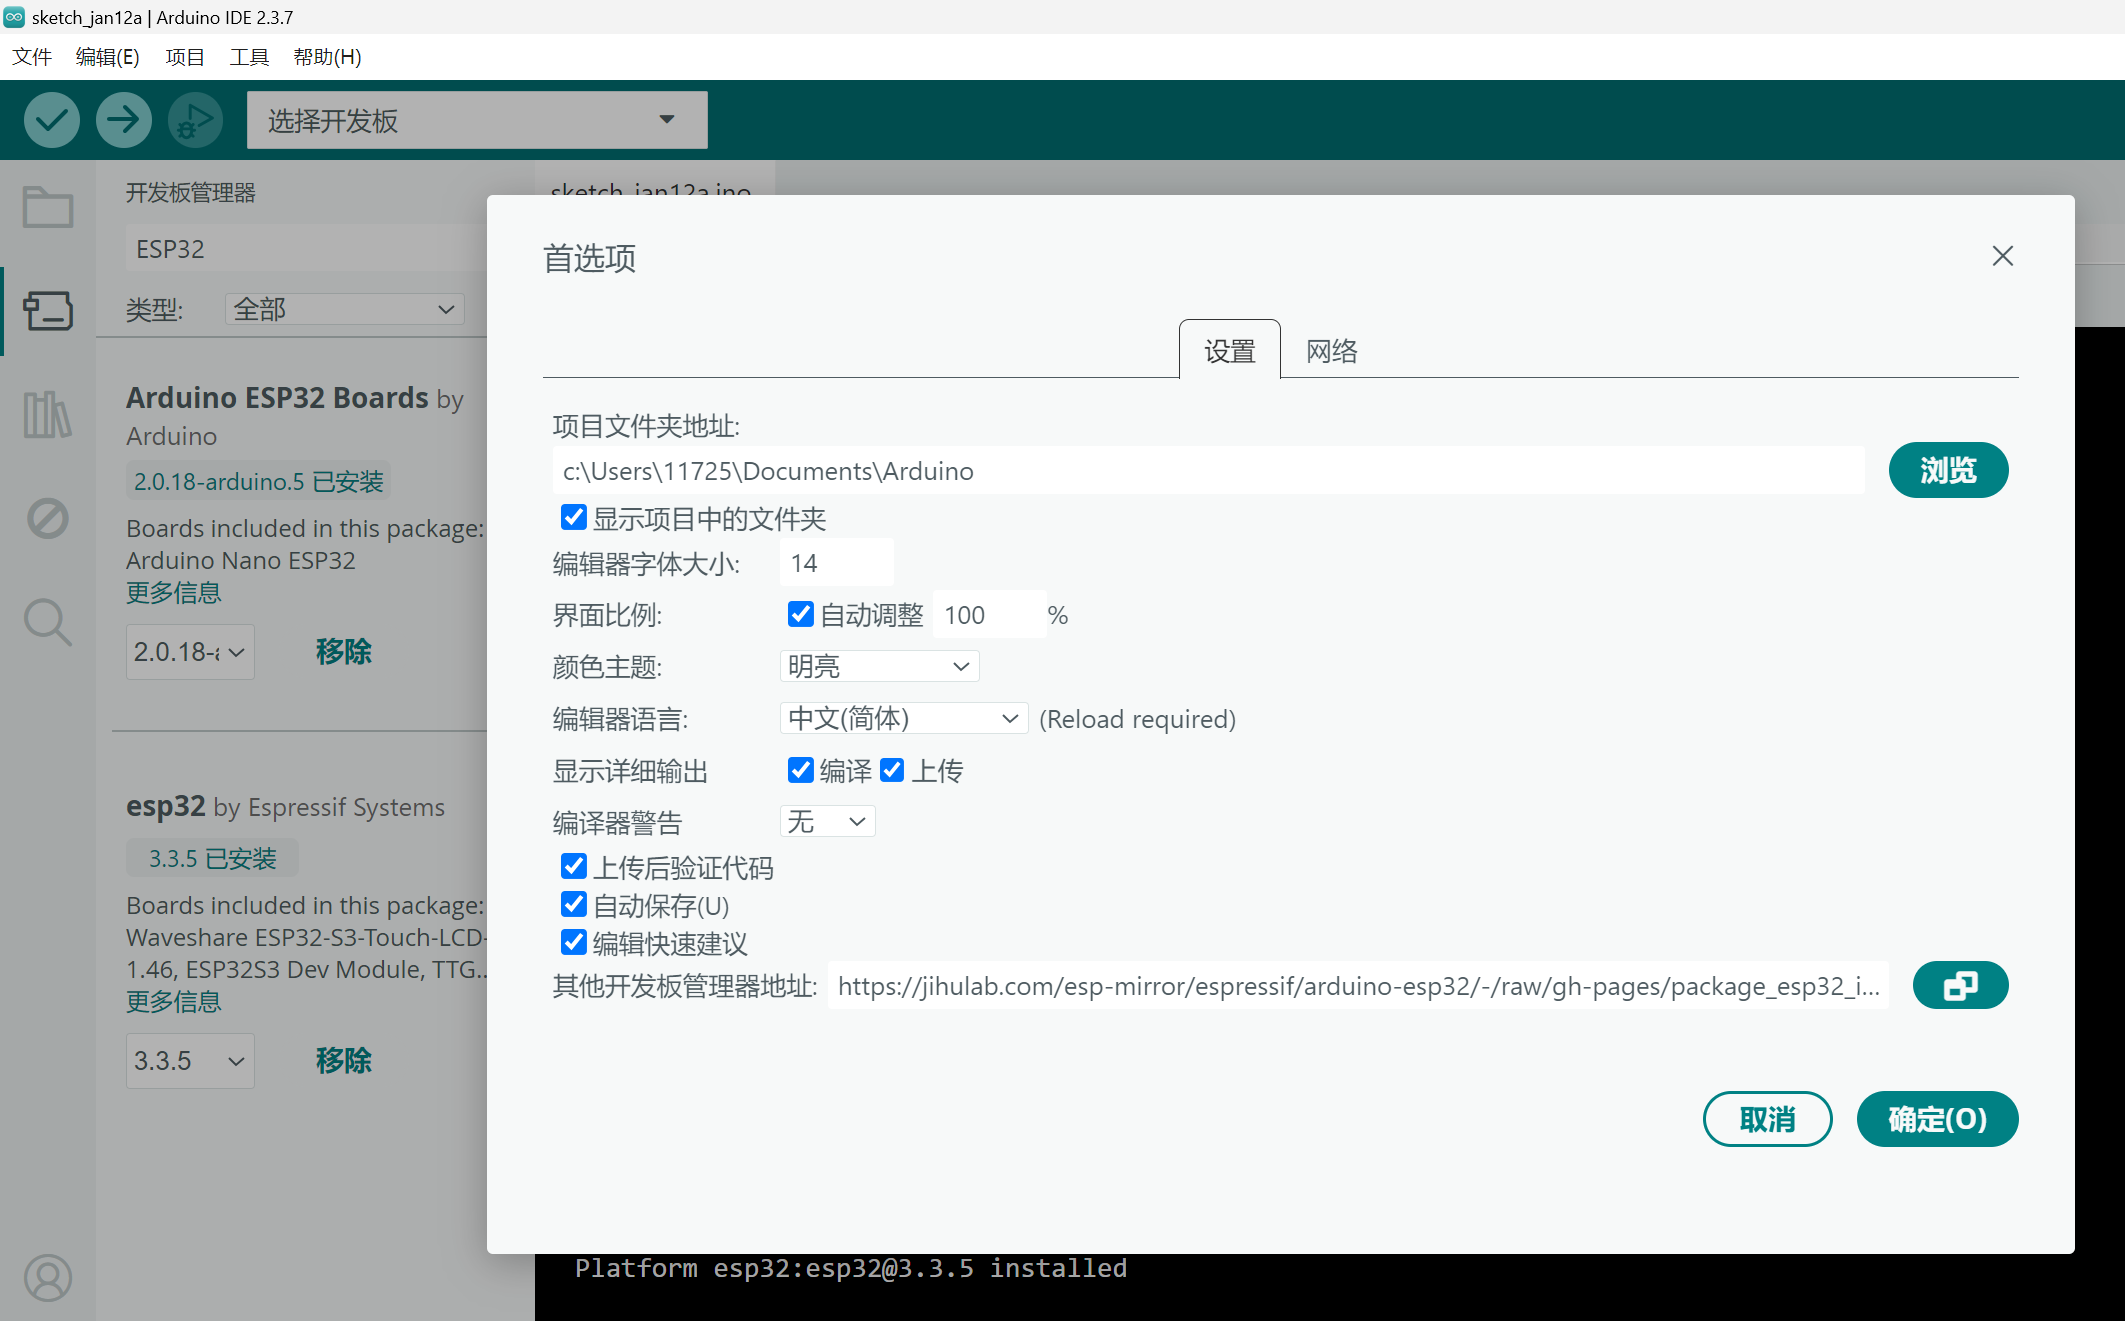Open the 帮助(H) menu

(x=328, y=57)
